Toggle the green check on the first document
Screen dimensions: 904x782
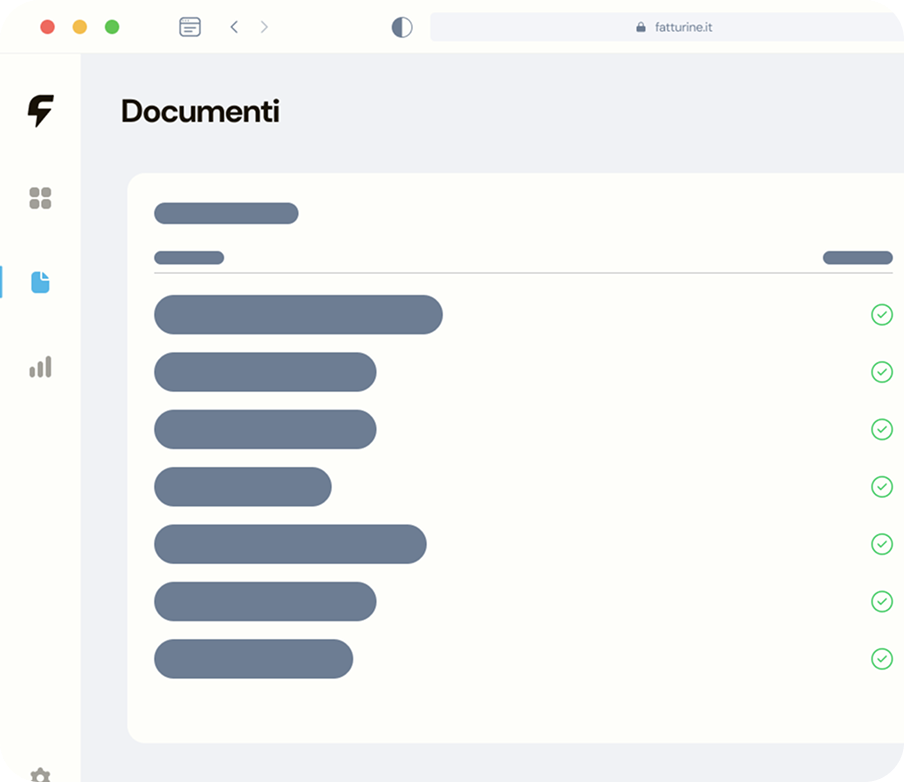(882, 315)
